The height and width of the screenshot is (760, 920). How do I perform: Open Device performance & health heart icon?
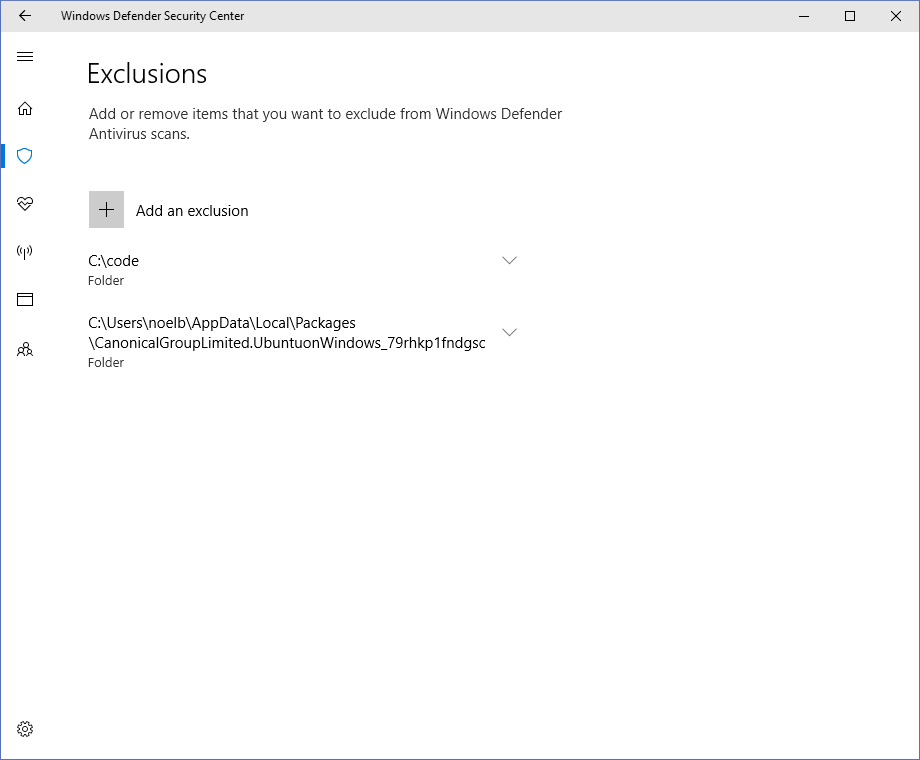click(25, 204)
